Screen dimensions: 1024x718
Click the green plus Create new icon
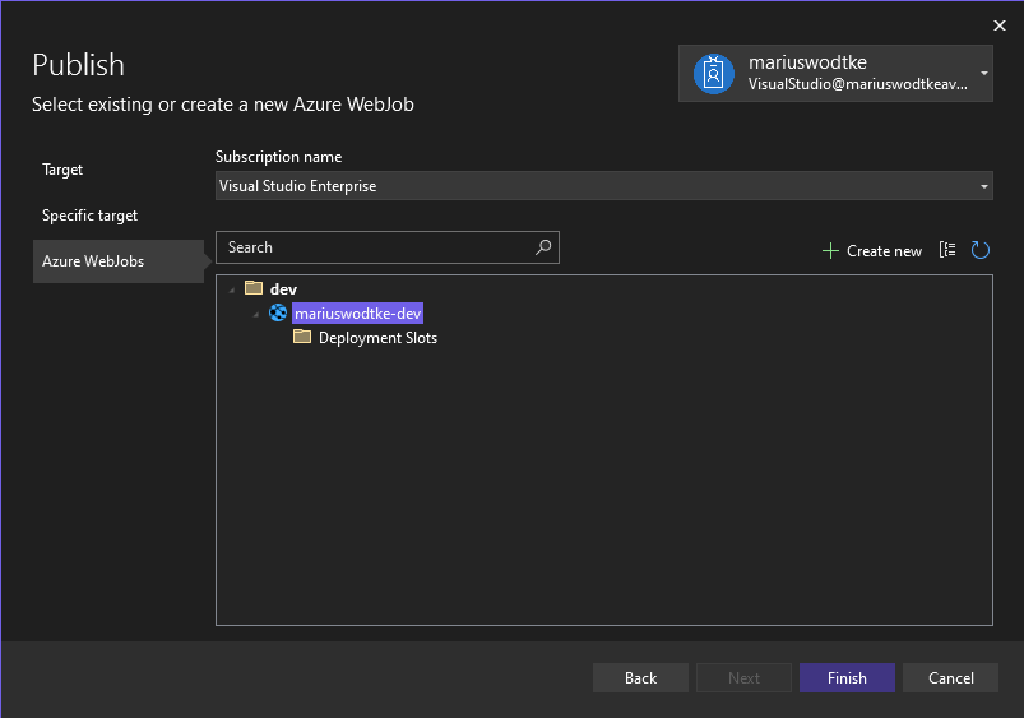(830, 250)
